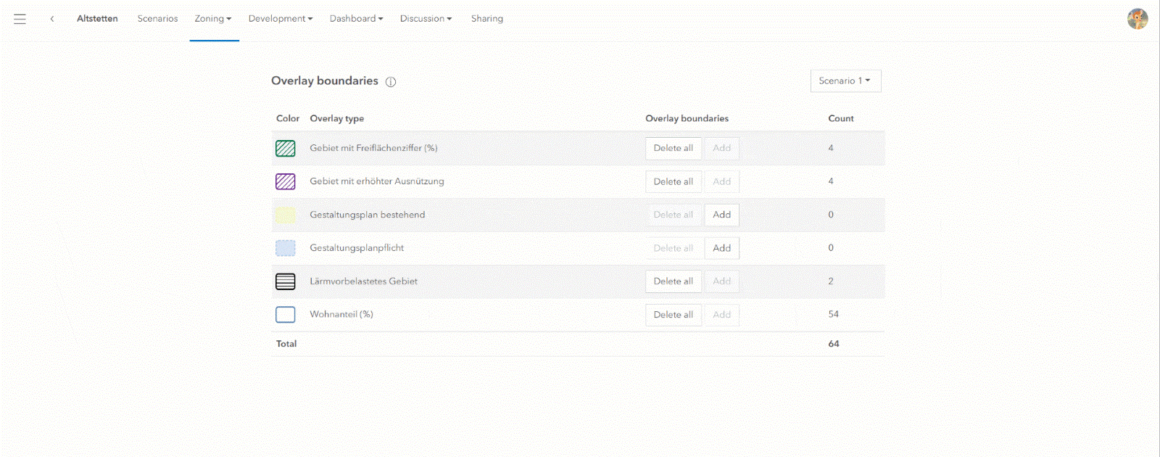Screen dimensions: 1160x457
Task: Click the blue dashed Gestaltungsplanpflicht swatch
Action: point(286,248)
